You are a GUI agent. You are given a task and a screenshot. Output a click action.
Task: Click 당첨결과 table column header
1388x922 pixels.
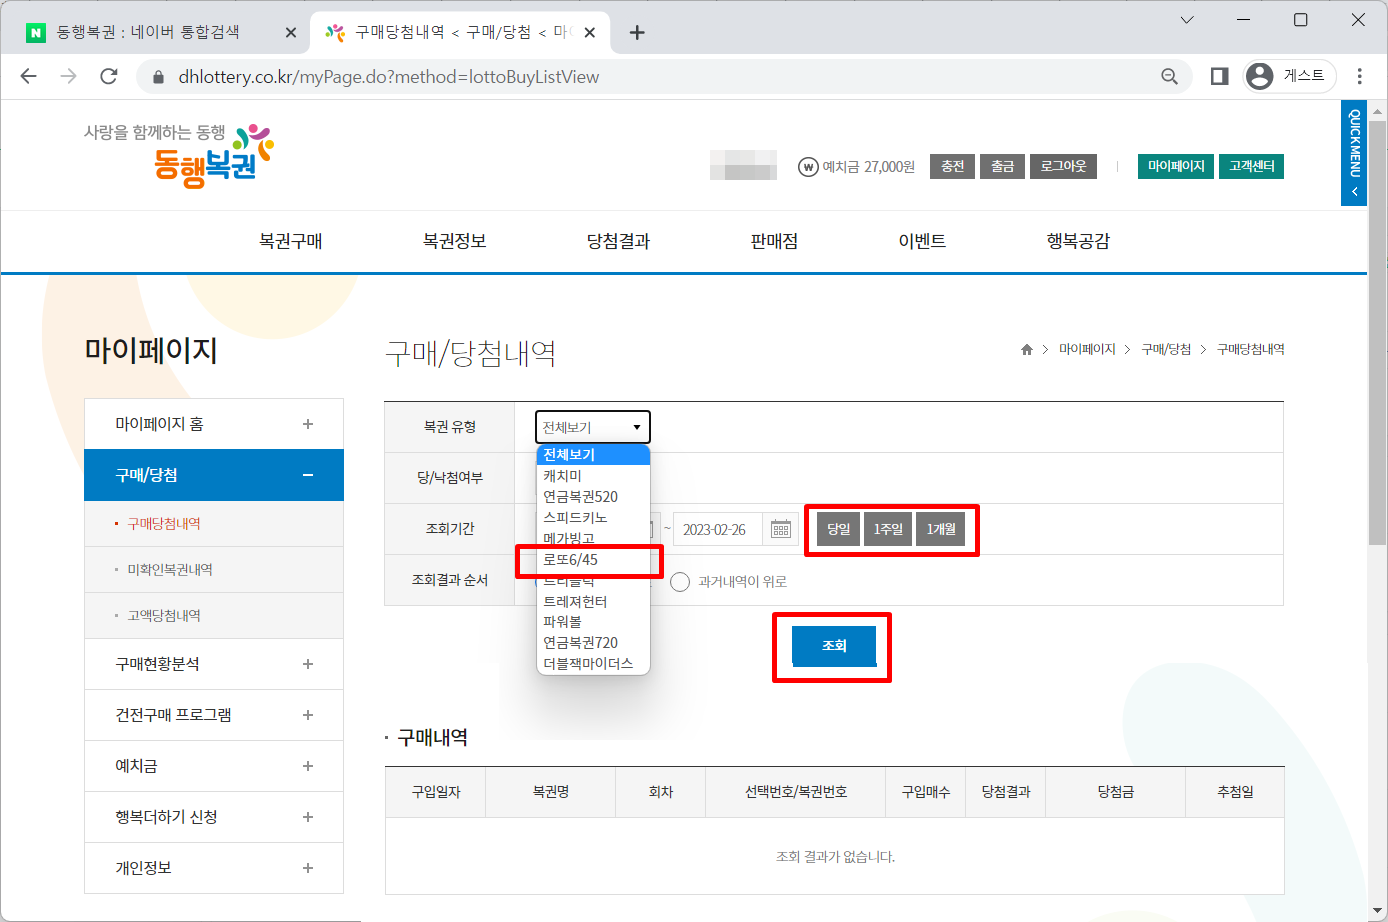[x=1006, y=792]
